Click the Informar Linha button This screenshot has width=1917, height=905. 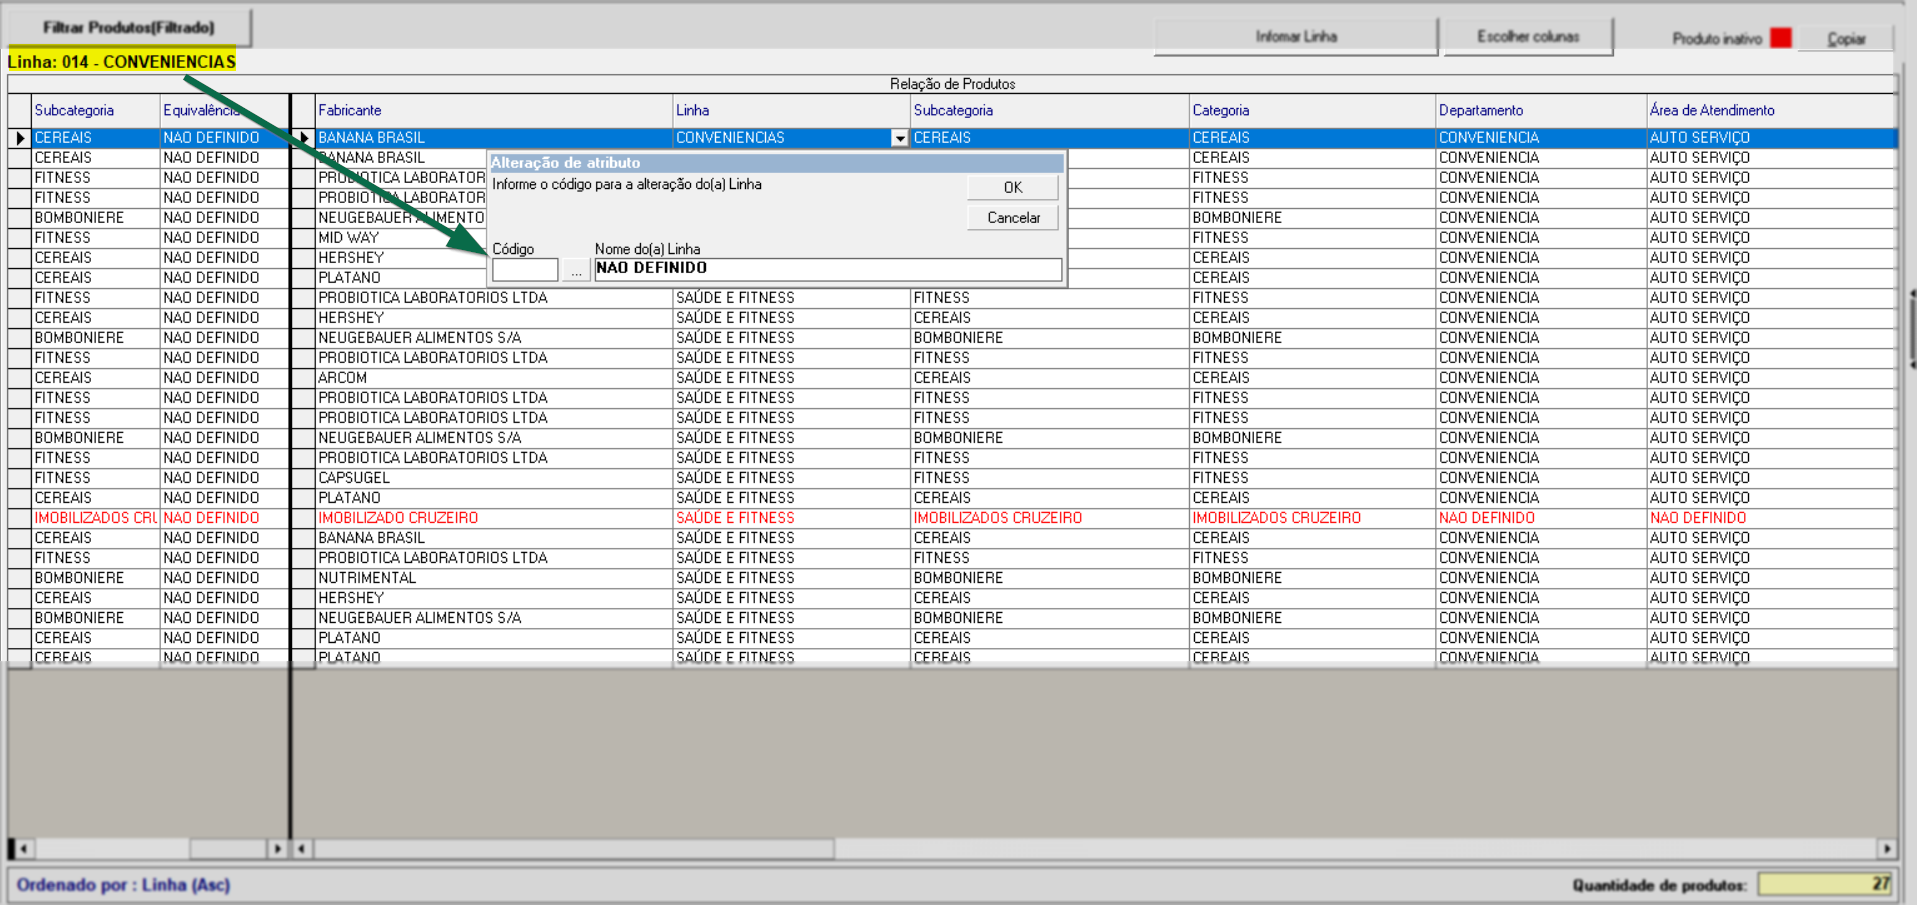1296,37
